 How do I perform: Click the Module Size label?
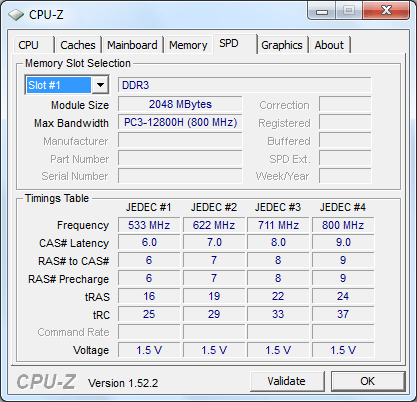(x=80, y=105)
